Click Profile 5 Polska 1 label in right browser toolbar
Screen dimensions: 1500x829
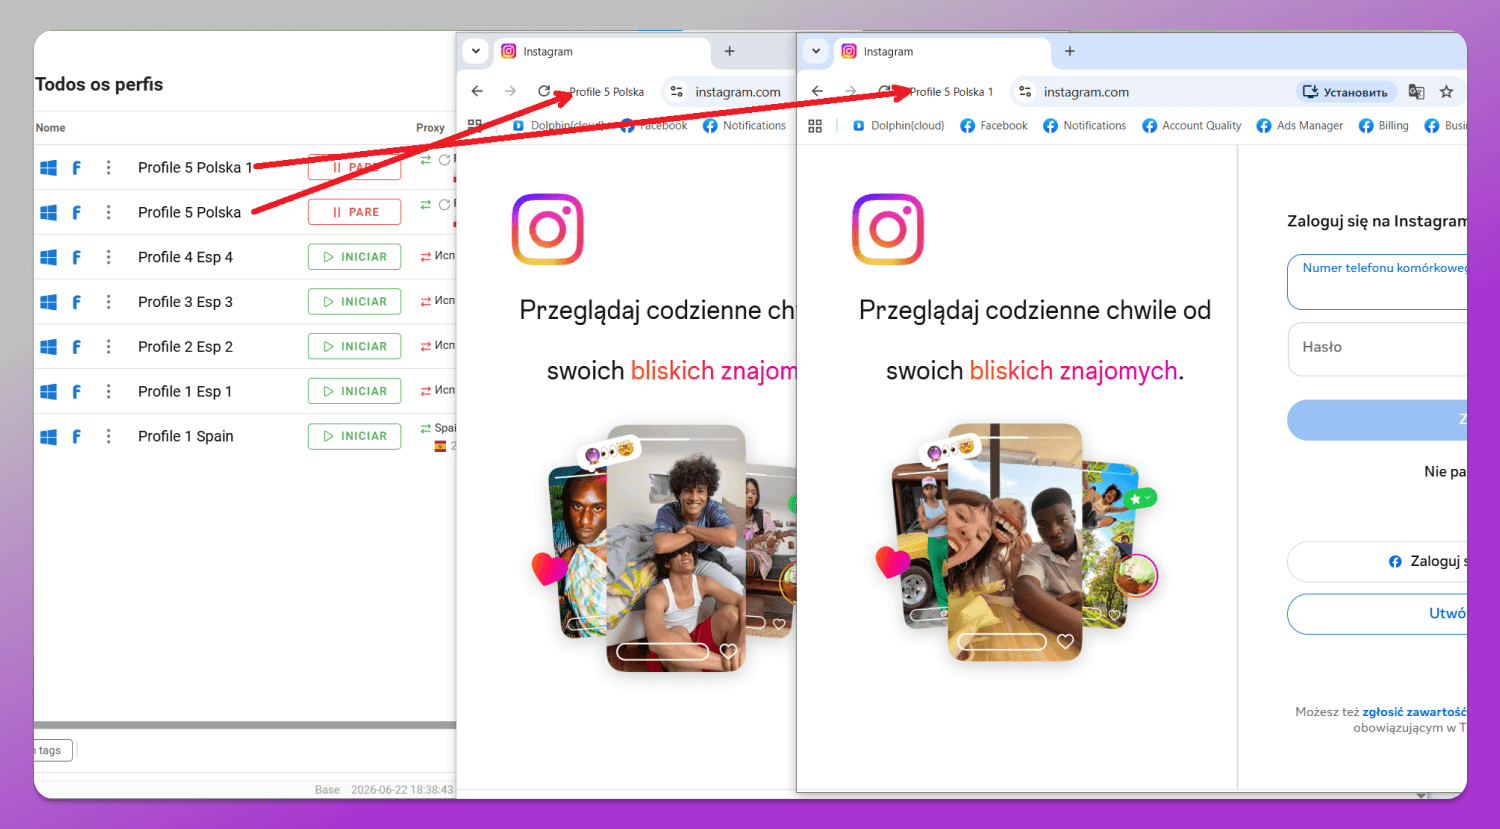pyautogui.click(x=951, y=92)
